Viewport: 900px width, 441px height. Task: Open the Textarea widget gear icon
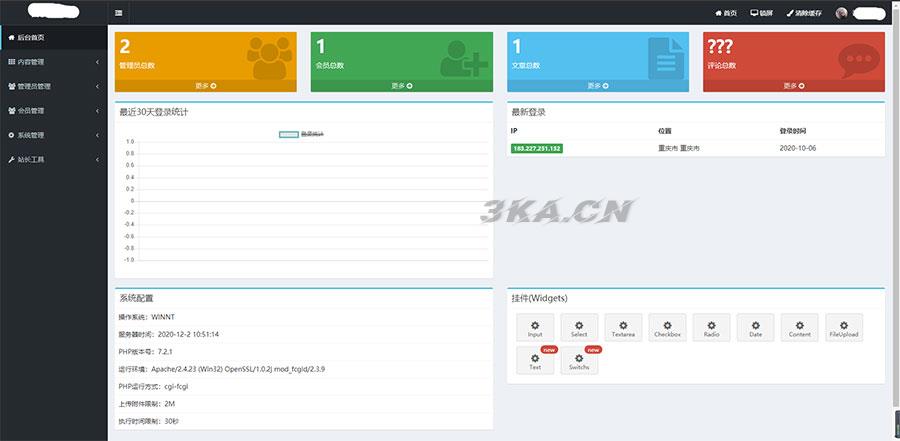point(623,327)
